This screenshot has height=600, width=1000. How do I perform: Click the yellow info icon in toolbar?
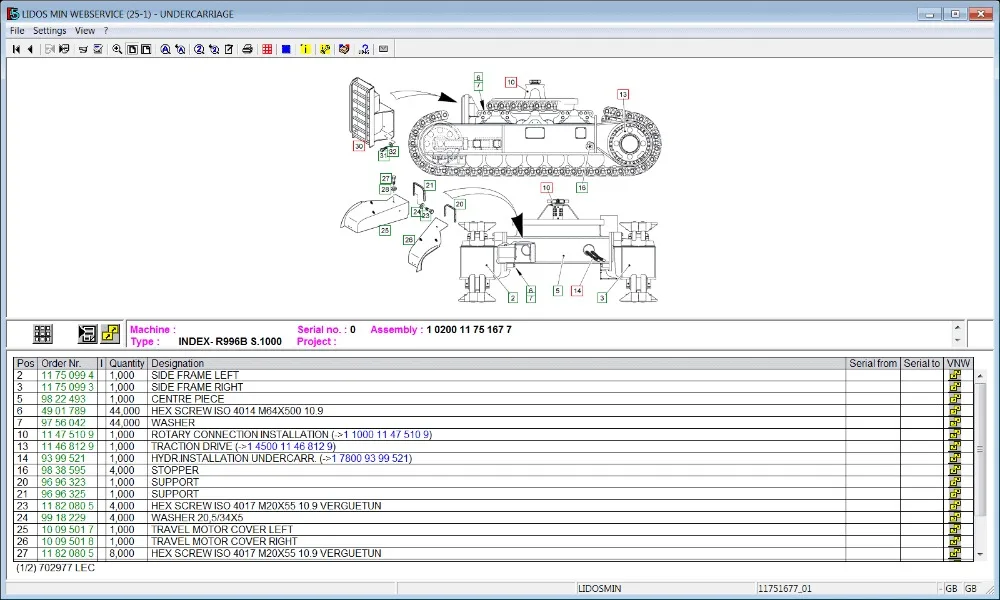(305, 49)
